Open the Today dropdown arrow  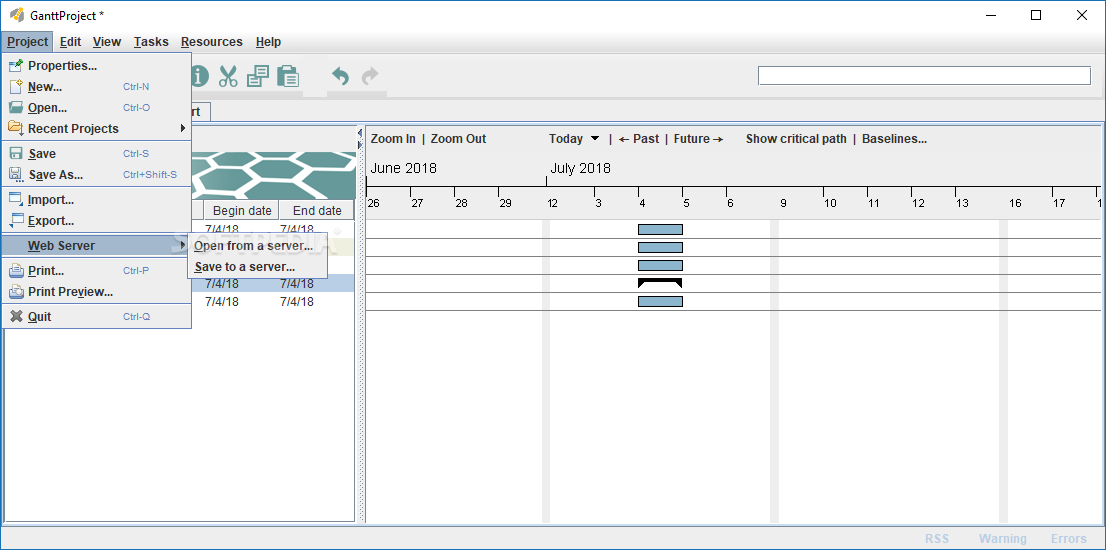(x=595, y=139)
